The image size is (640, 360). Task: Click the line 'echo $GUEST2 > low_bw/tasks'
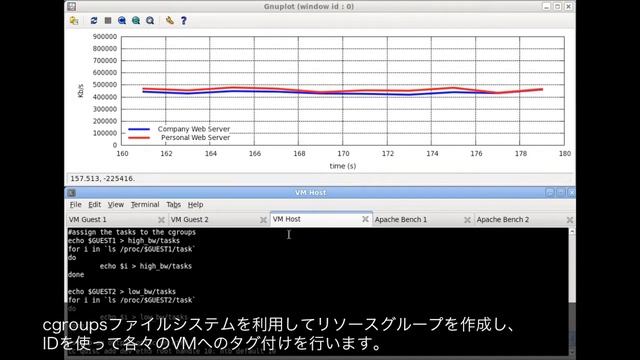(122, 291)
